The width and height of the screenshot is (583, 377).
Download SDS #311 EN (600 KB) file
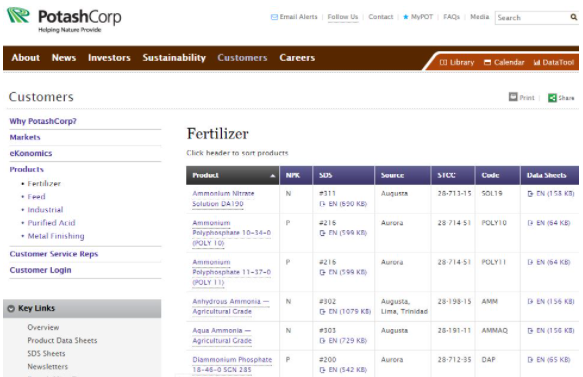pyautogui.click(x=343, y=204)
